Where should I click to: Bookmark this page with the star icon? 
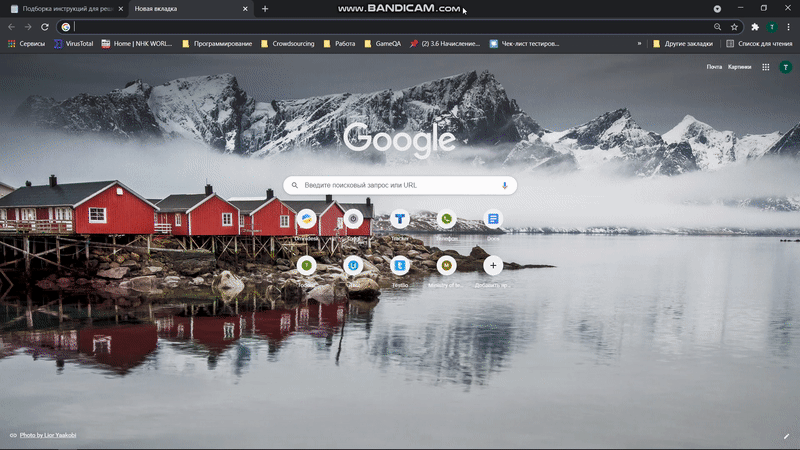point(734,27)
